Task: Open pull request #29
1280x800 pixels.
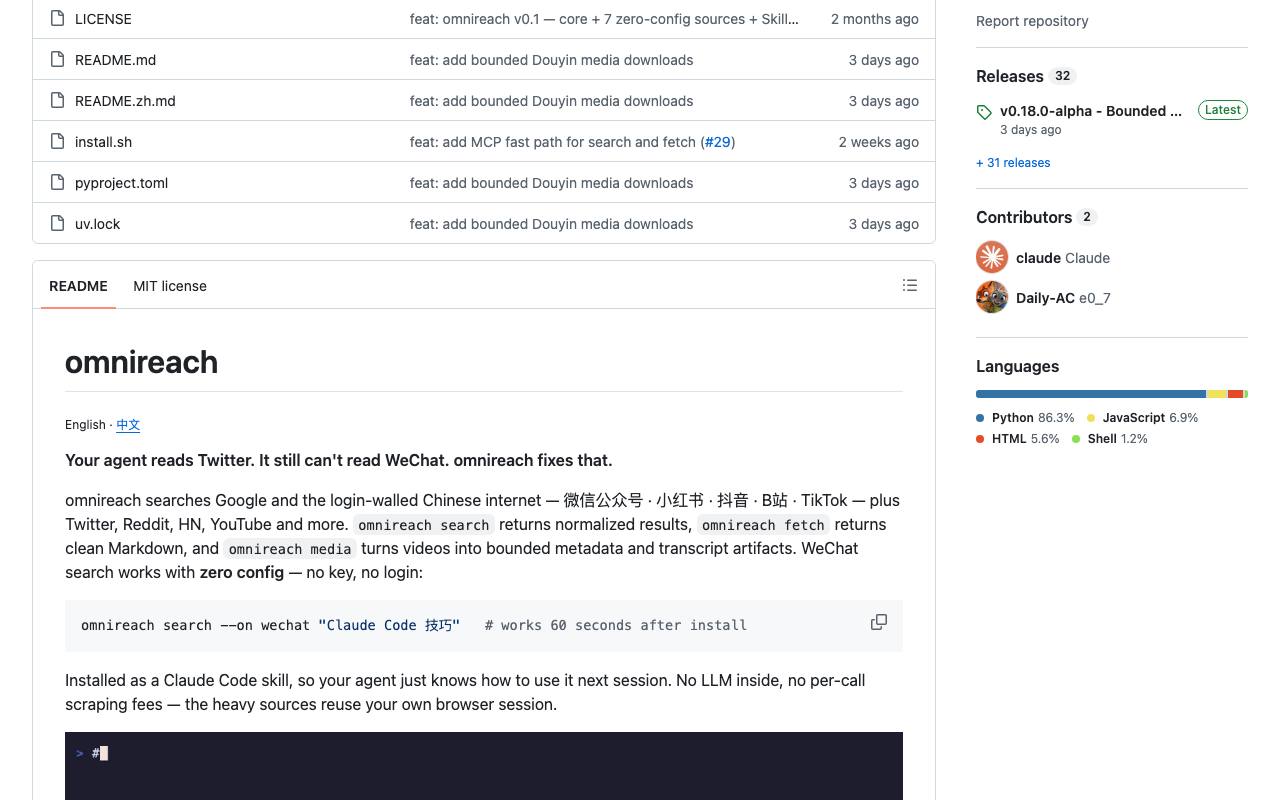Action: click(718, 142)
